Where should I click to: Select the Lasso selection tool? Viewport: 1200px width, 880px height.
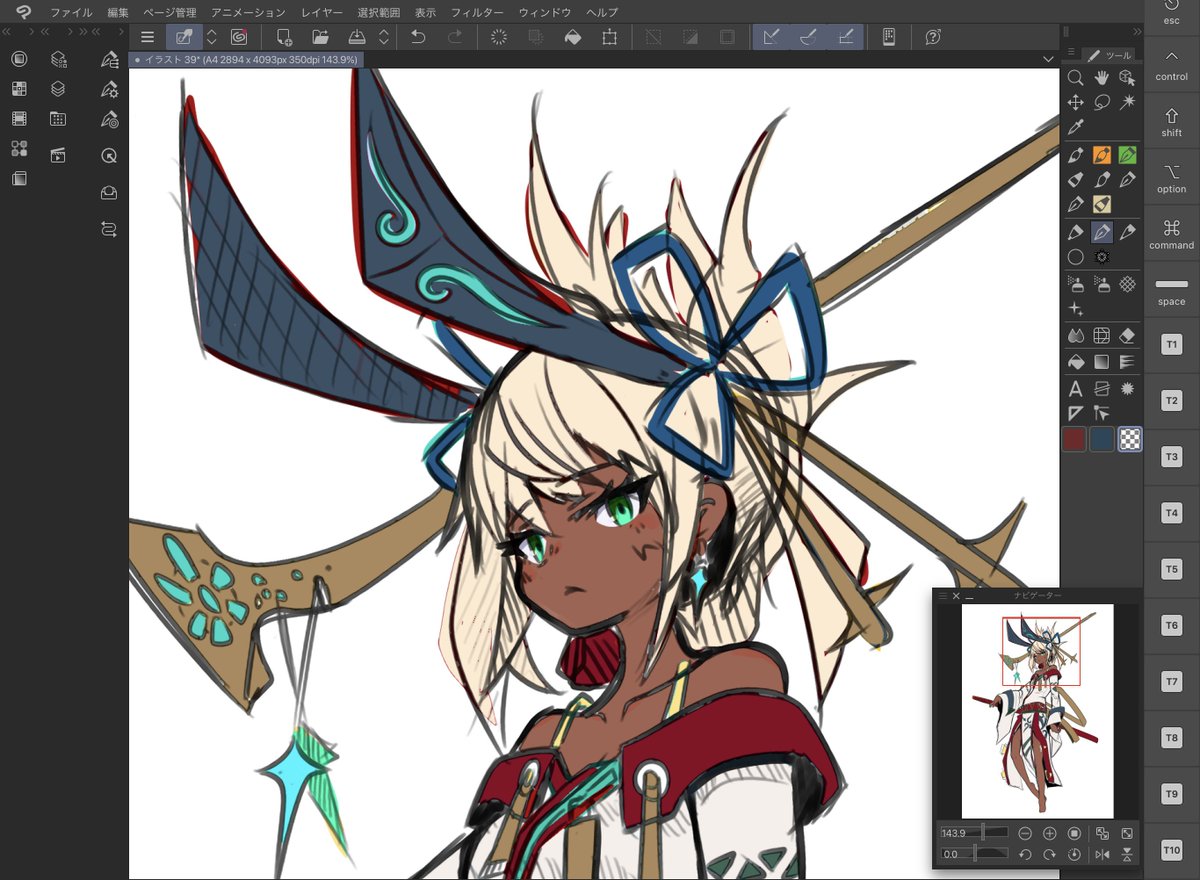(x=1102, y=102)
